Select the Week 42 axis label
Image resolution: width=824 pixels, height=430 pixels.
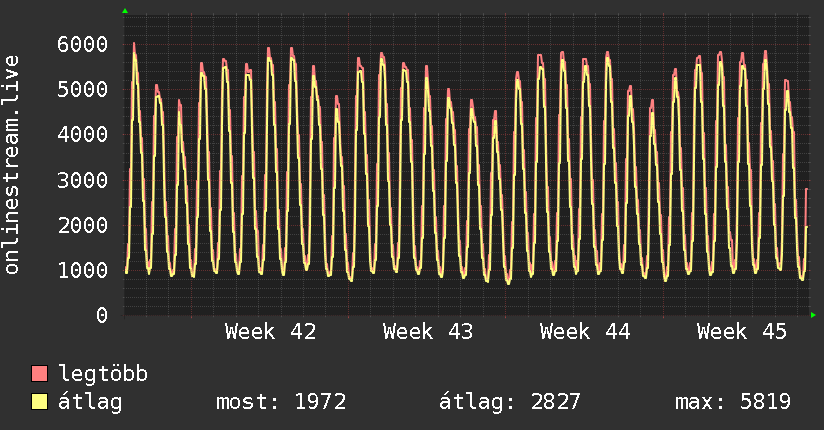270,332
